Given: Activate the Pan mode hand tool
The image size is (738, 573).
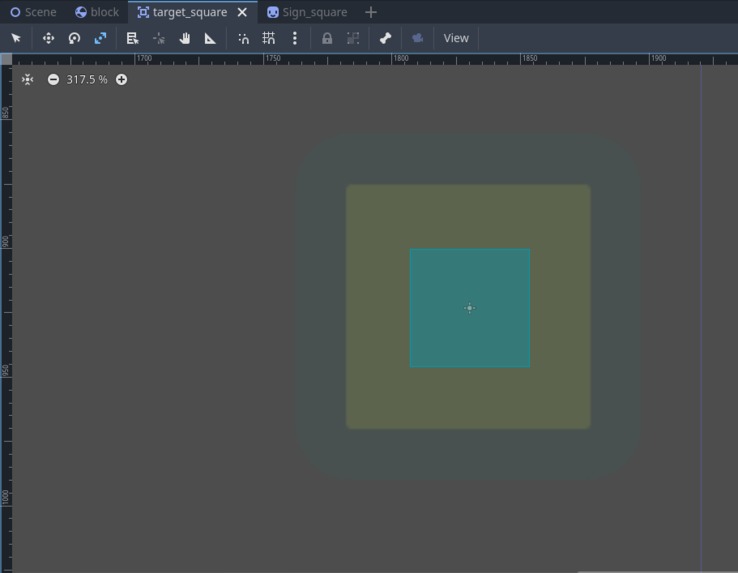Looking at the screenshot, I should coord(185,38).
